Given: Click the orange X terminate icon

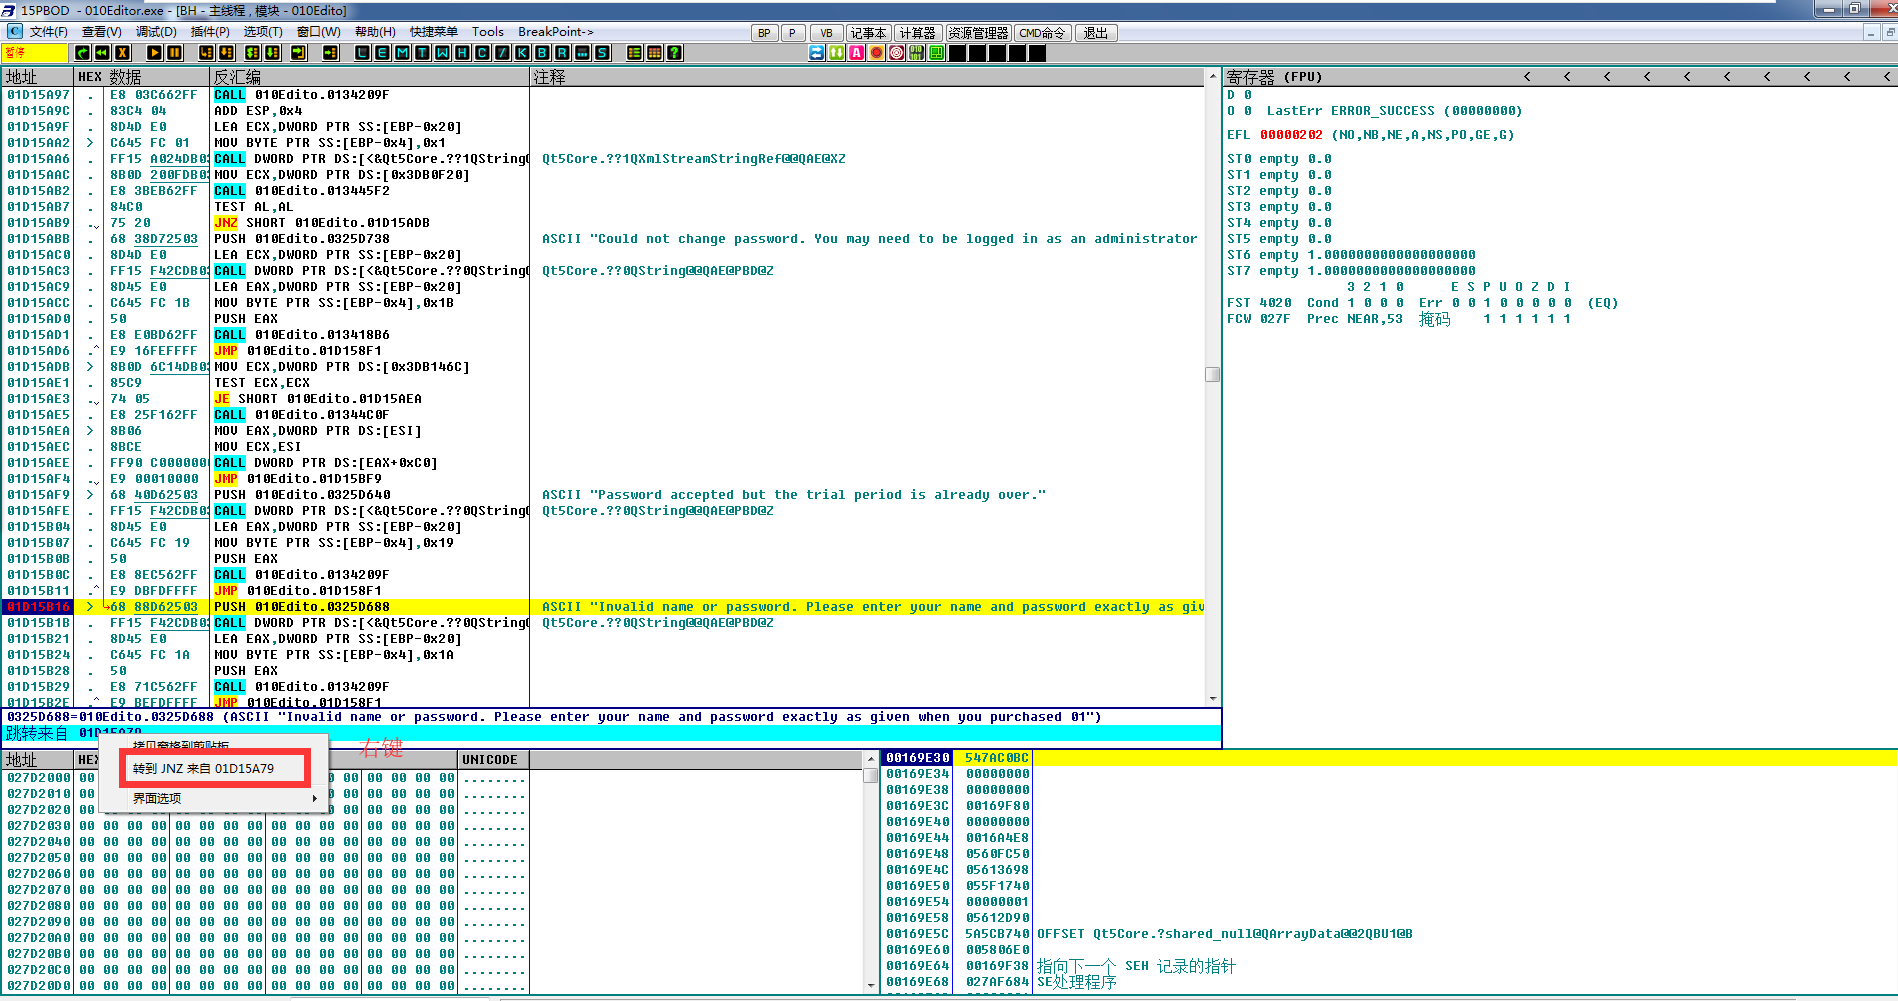Looking at the screenshot, I should [x=122, y=53].
